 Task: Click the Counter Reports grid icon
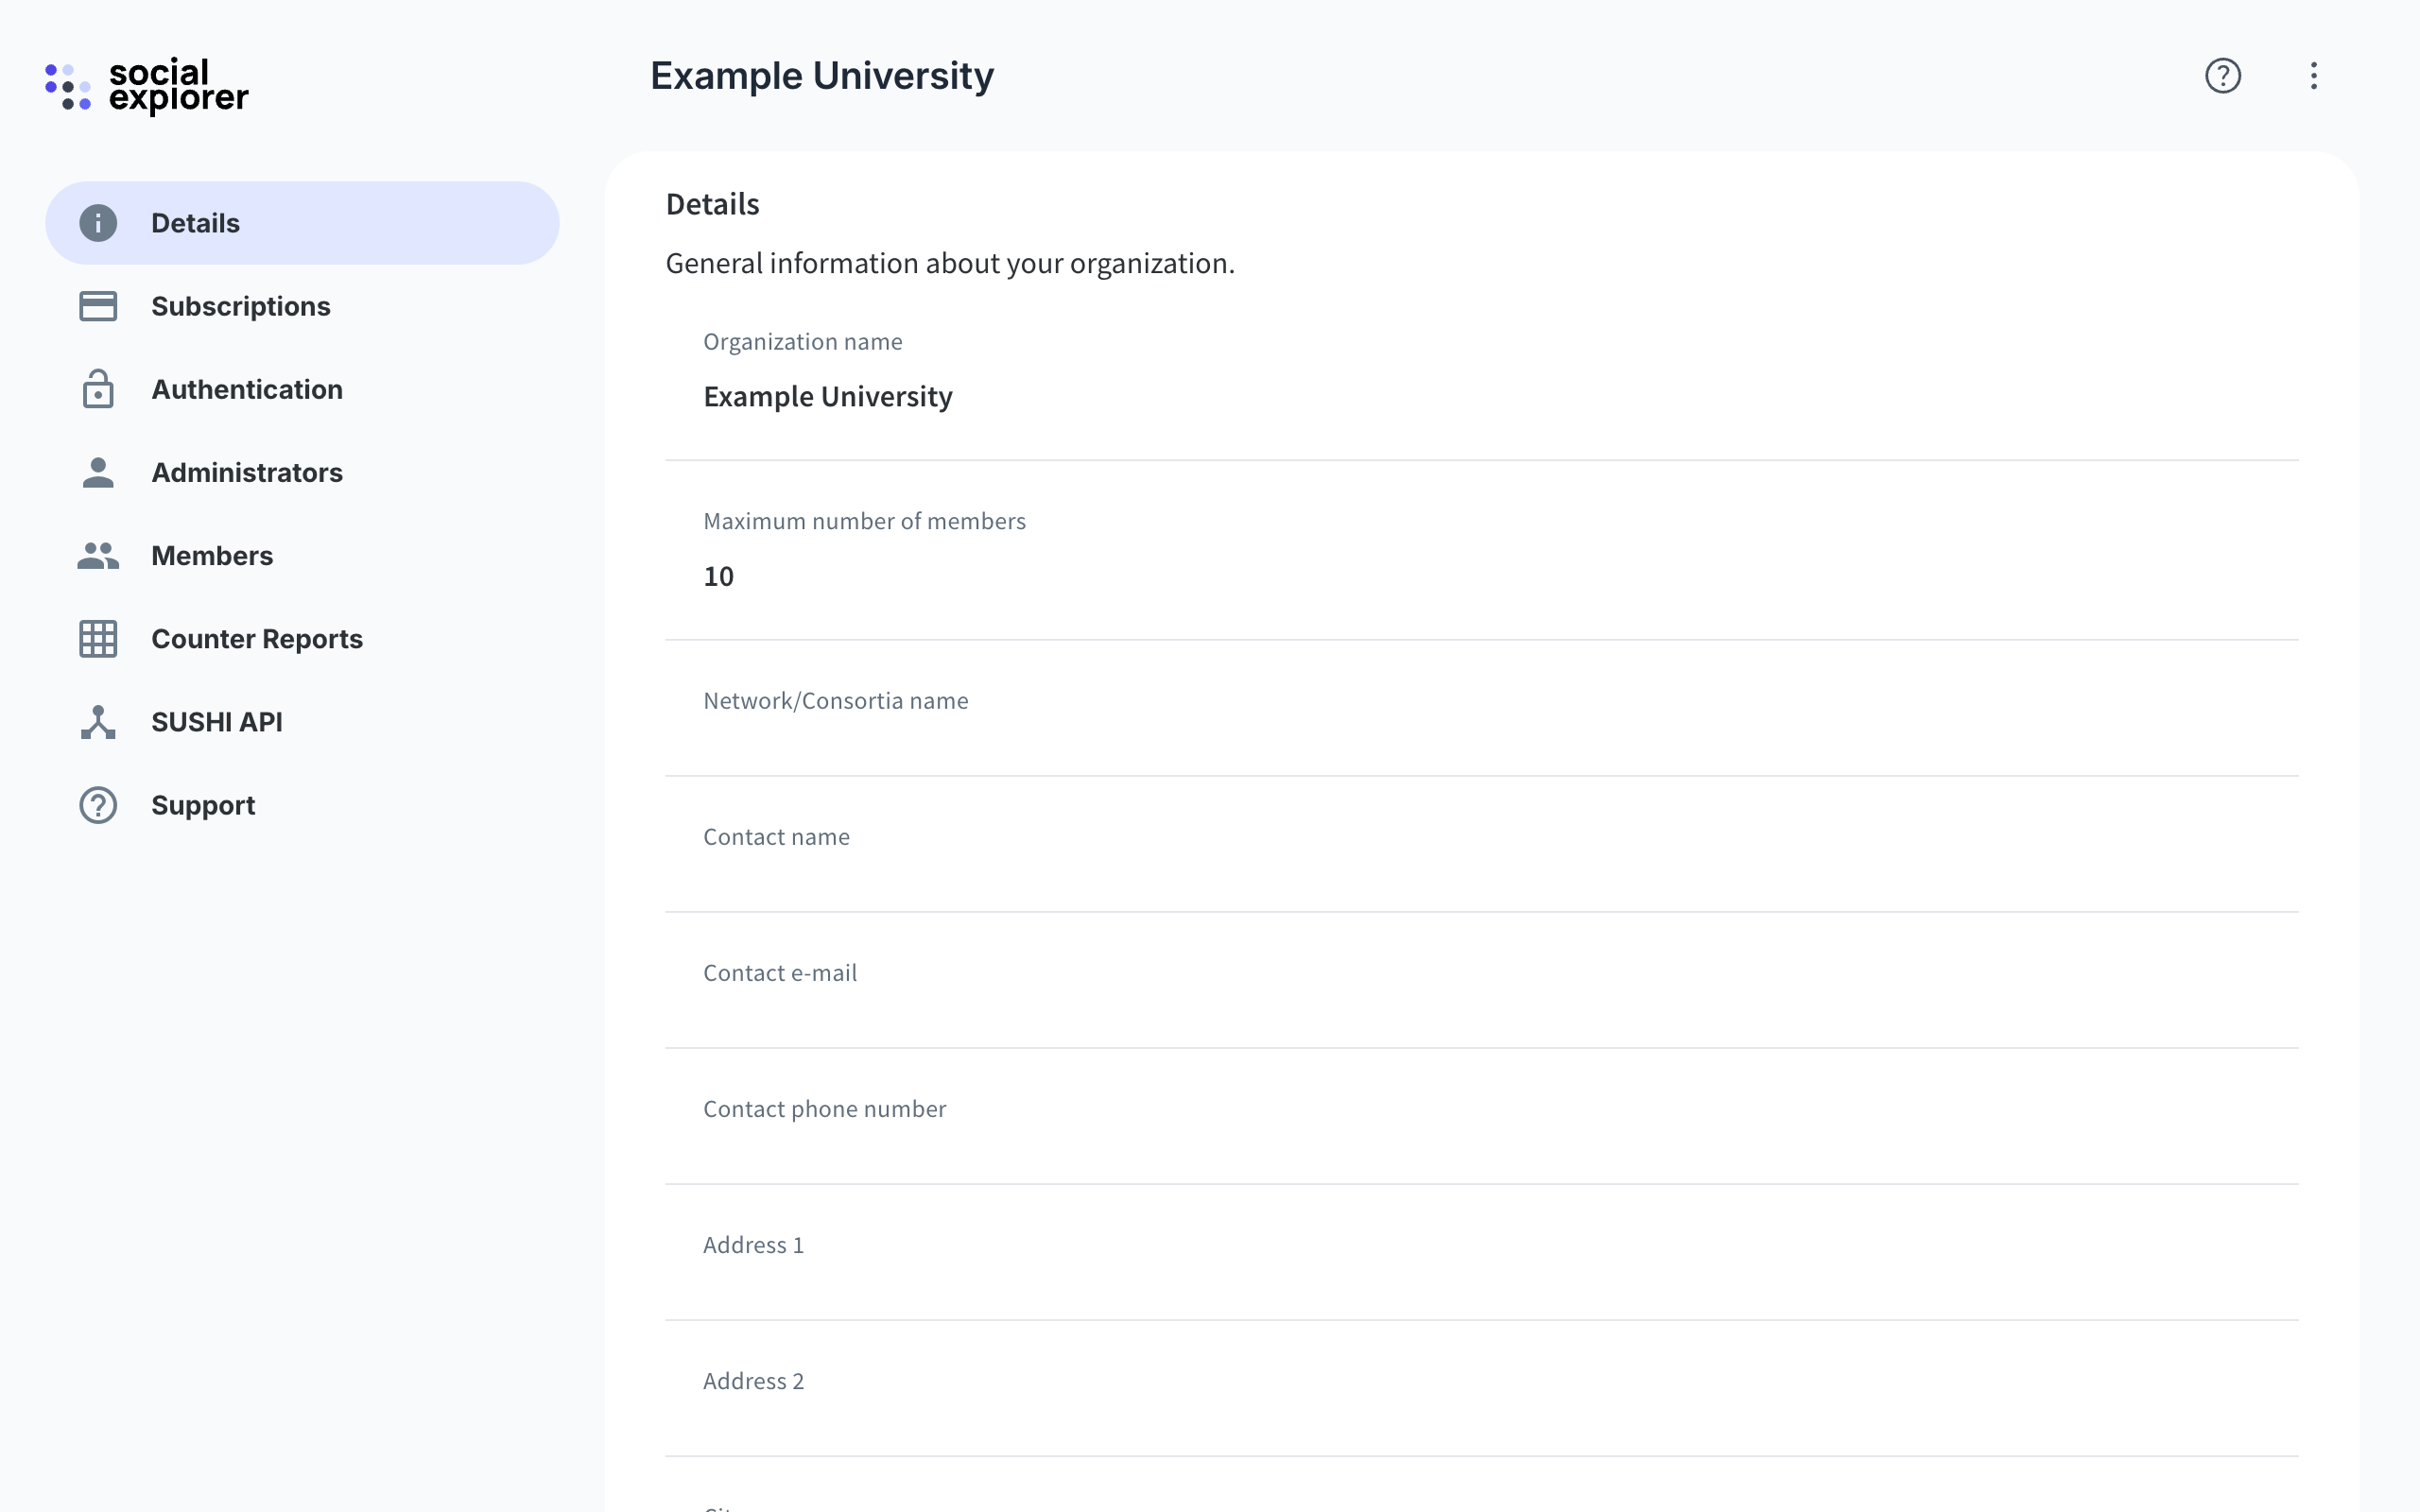(x=98, y=638)
